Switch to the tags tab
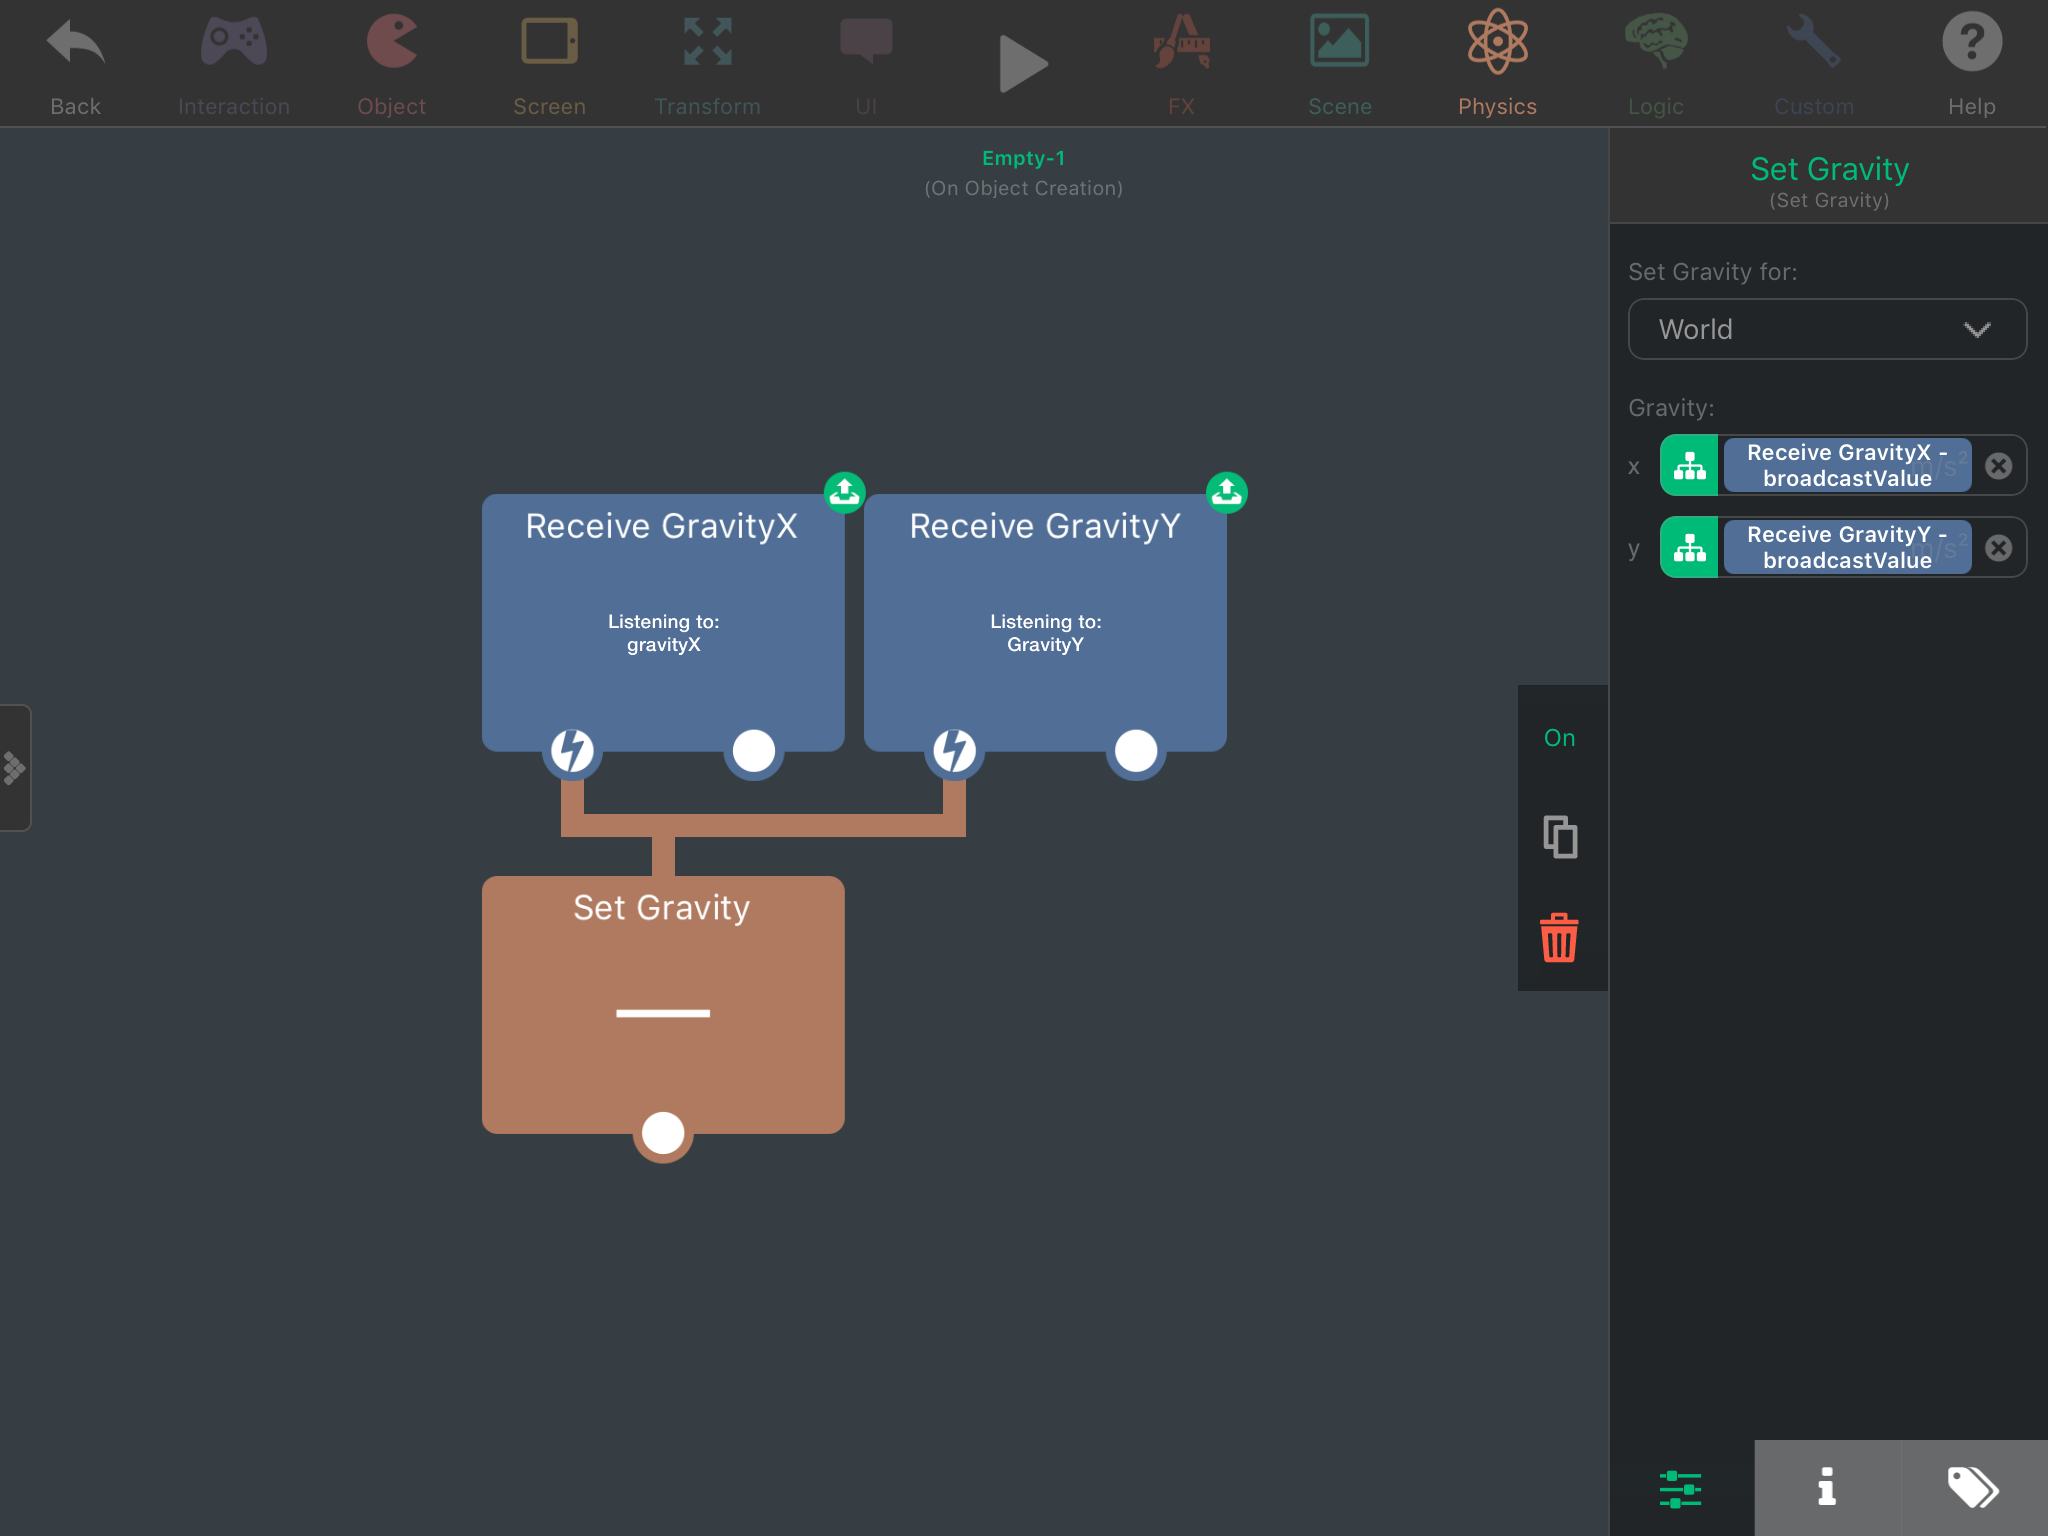Image resolution: width=2048 pixels, height=1536 pixels. pyautogui.click(x=1973, y=1487)
